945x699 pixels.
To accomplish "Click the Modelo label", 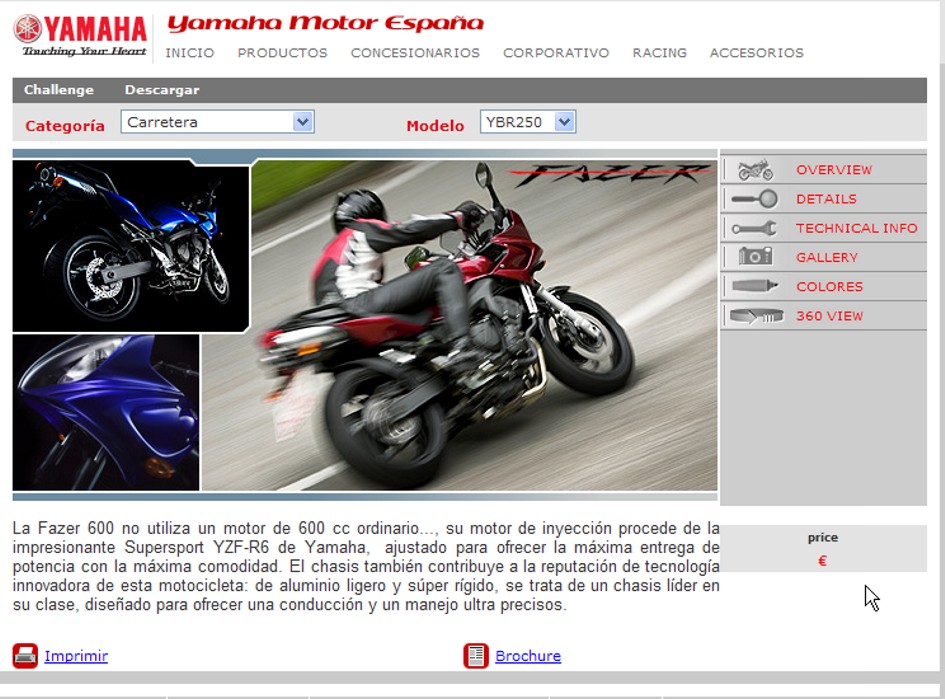I will click(435, 126).
